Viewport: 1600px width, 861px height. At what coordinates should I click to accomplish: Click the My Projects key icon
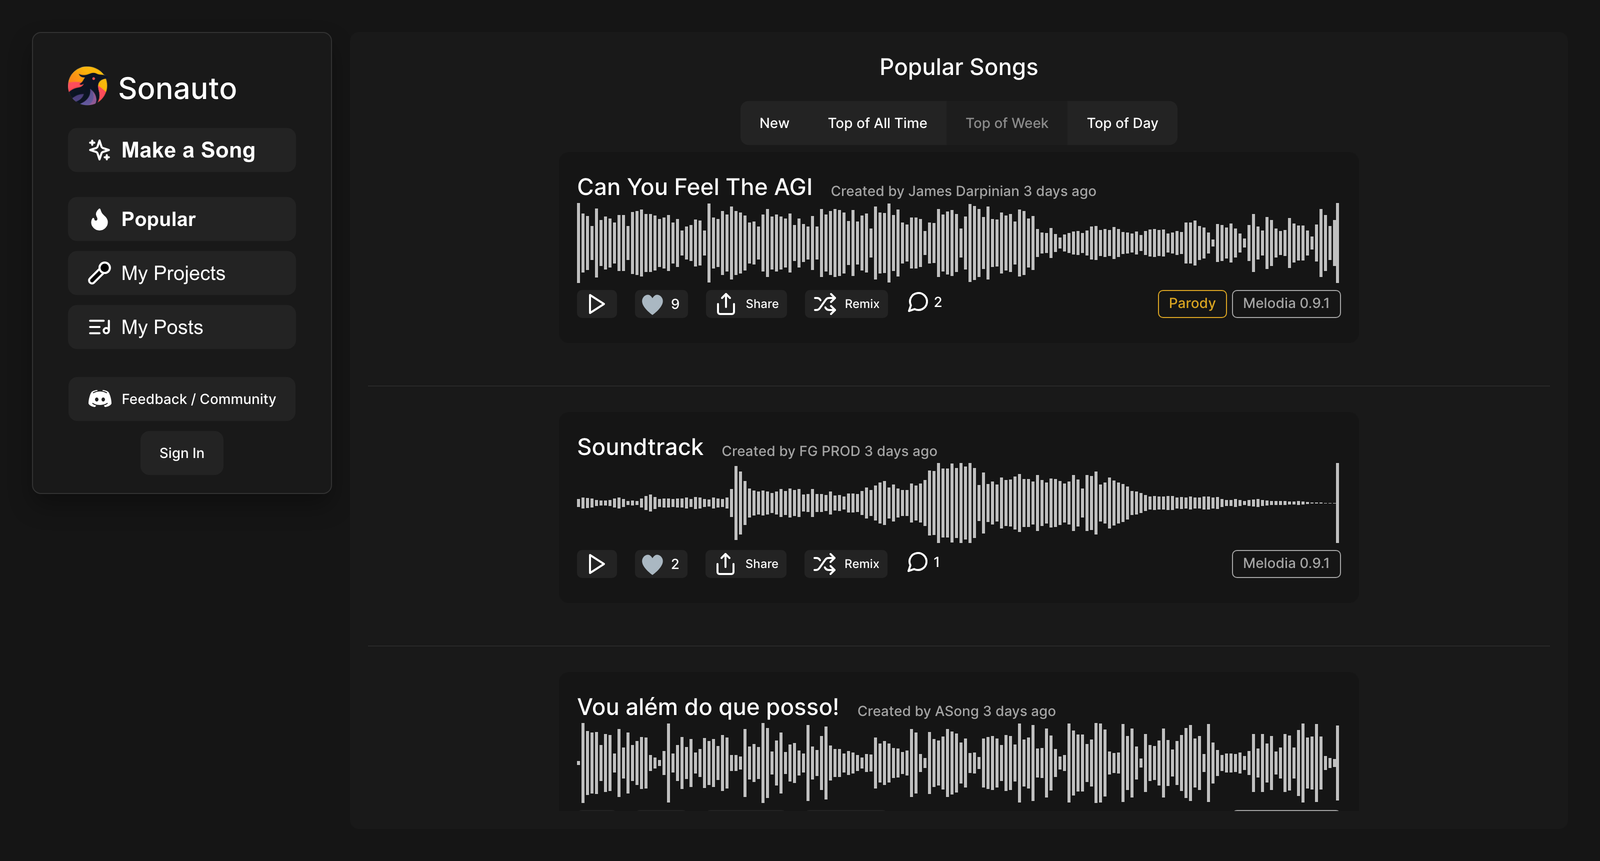click(98, 272)
